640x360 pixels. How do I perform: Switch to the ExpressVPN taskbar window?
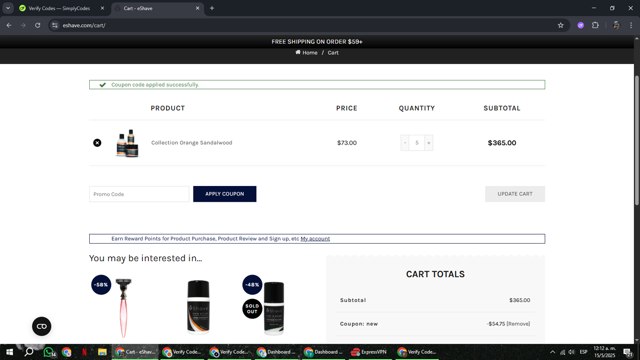click(369, 352)
